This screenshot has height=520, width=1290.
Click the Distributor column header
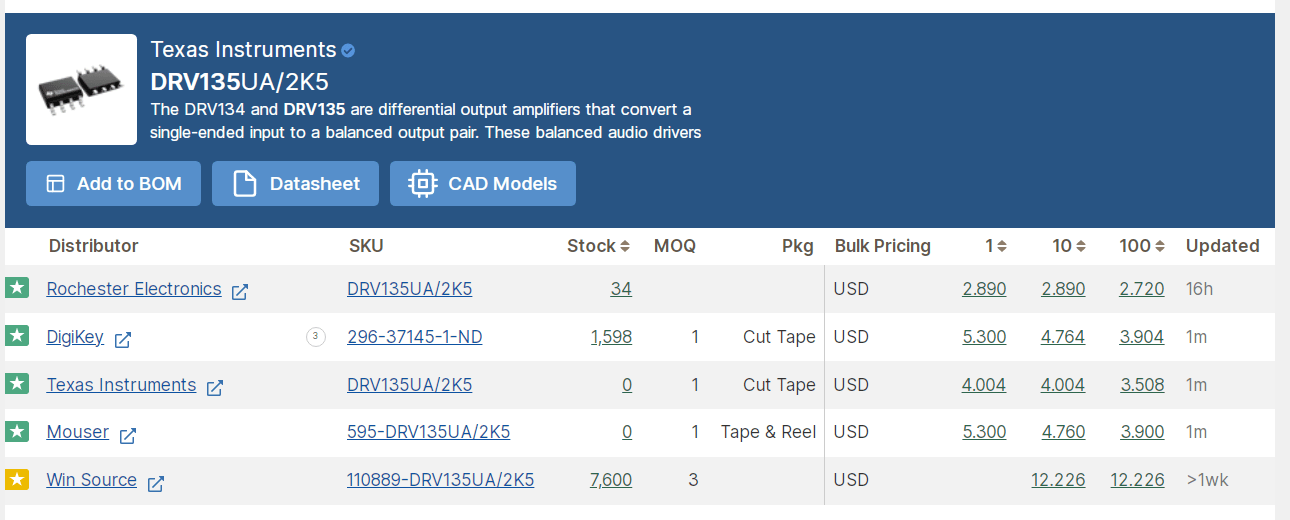pyautogui.click(x=94, y=246)
